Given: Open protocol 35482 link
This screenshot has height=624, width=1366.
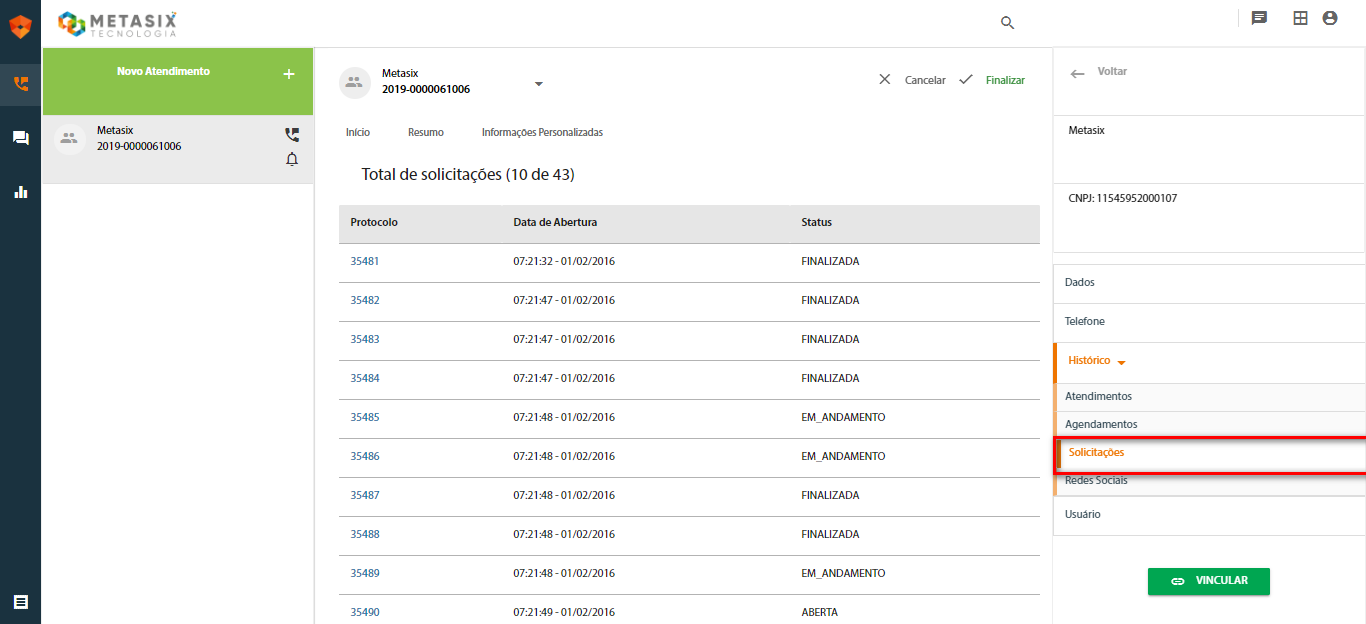Looking at the screenshot, I should pos(365,300).
